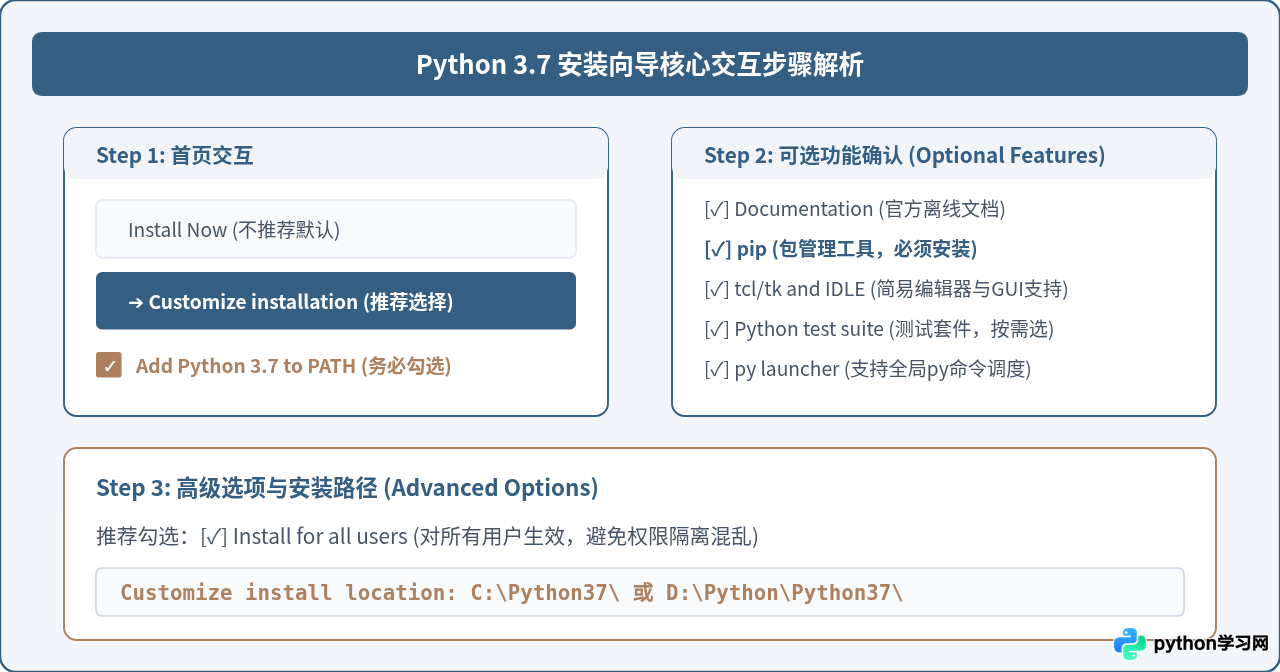This screenshot has width=1280, height=672.
Task: Select the Step 3: 高级选项与安装路径 heading
Action: [x=347, y=488]
